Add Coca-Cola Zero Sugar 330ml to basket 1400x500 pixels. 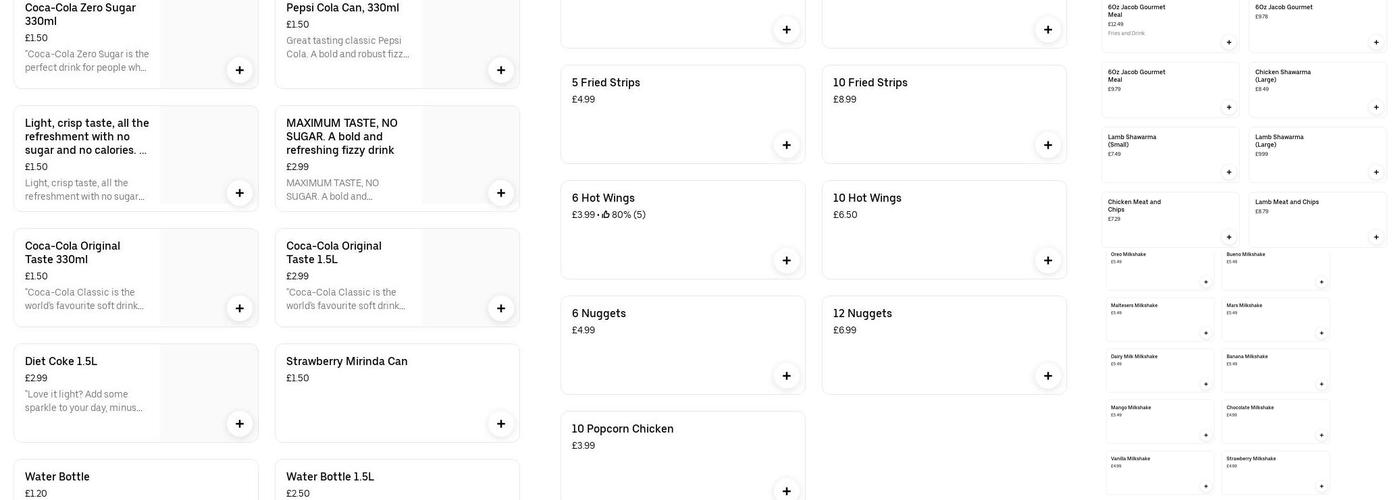[239, 70]
